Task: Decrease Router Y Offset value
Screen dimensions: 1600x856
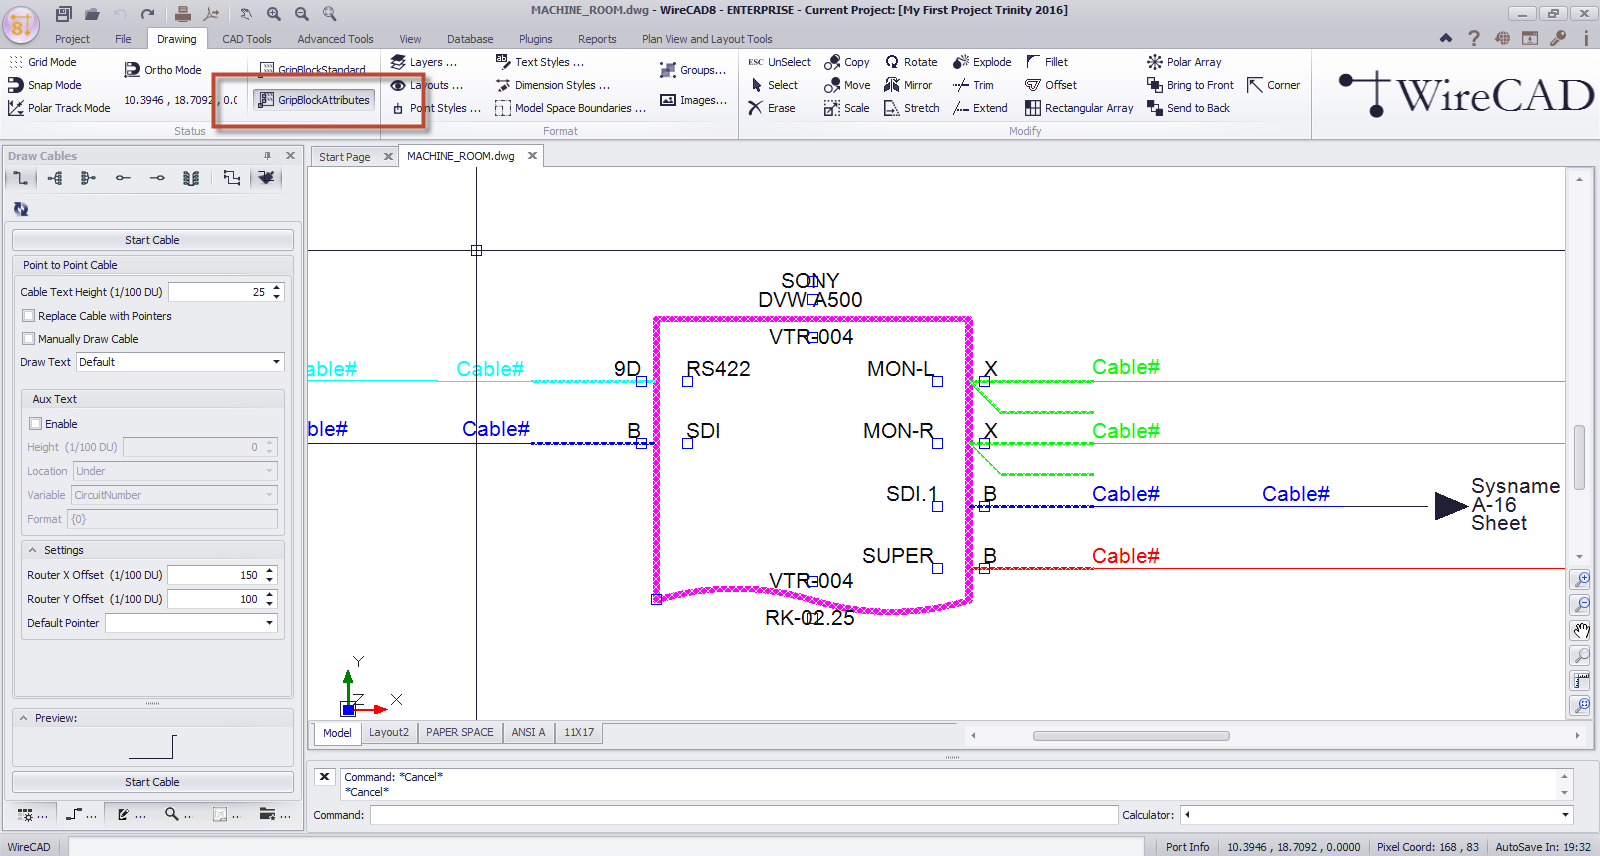Action: (270, 603)
